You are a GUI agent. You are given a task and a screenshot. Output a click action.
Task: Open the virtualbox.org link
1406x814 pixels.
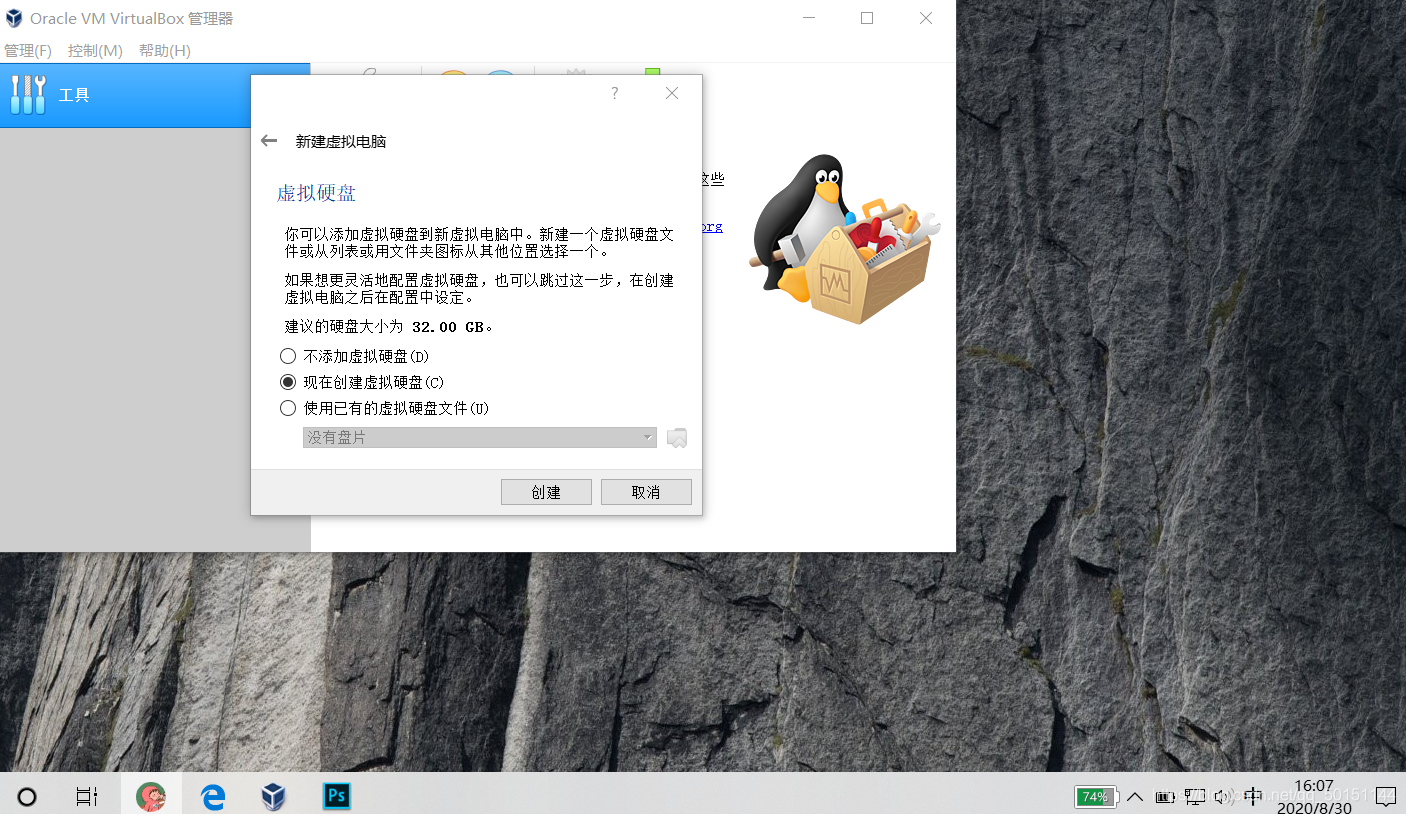712,226
